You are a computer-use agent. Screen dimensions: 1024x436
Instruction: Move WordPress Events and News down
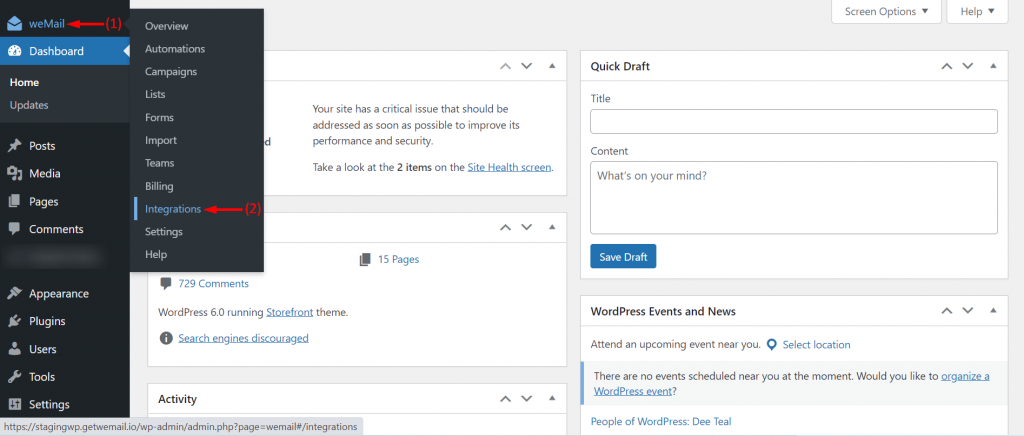coord(967,311)
